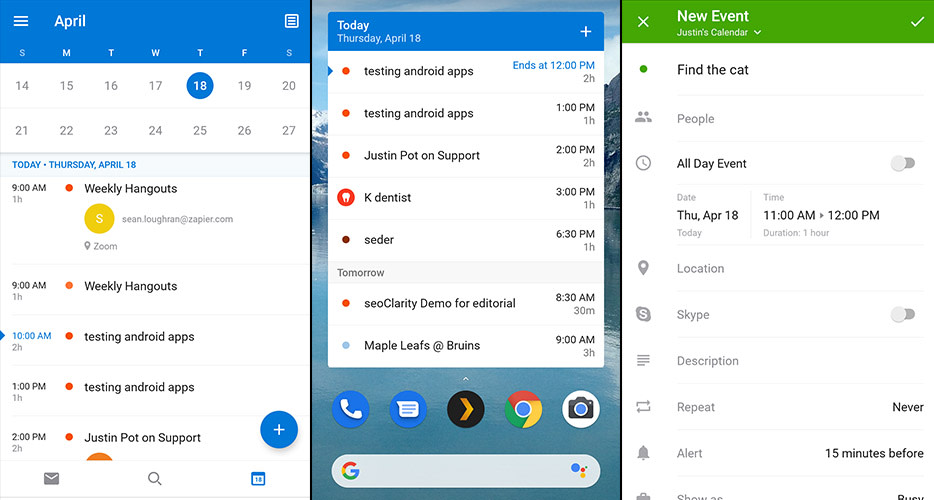Open the search tab in bottom bar
This screenshot has height=500, width=934.
(155, 479)
